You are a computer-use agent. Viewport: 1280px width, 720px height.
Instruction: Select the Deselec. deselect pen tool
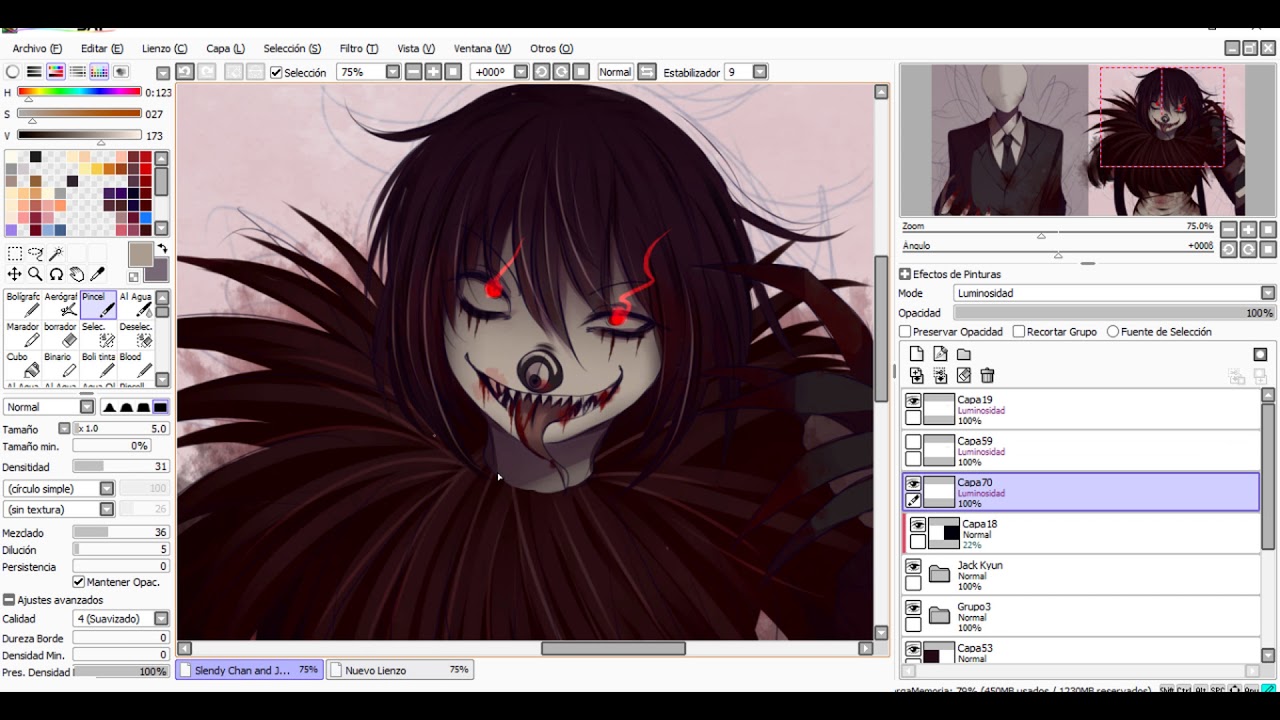point(136,335)
